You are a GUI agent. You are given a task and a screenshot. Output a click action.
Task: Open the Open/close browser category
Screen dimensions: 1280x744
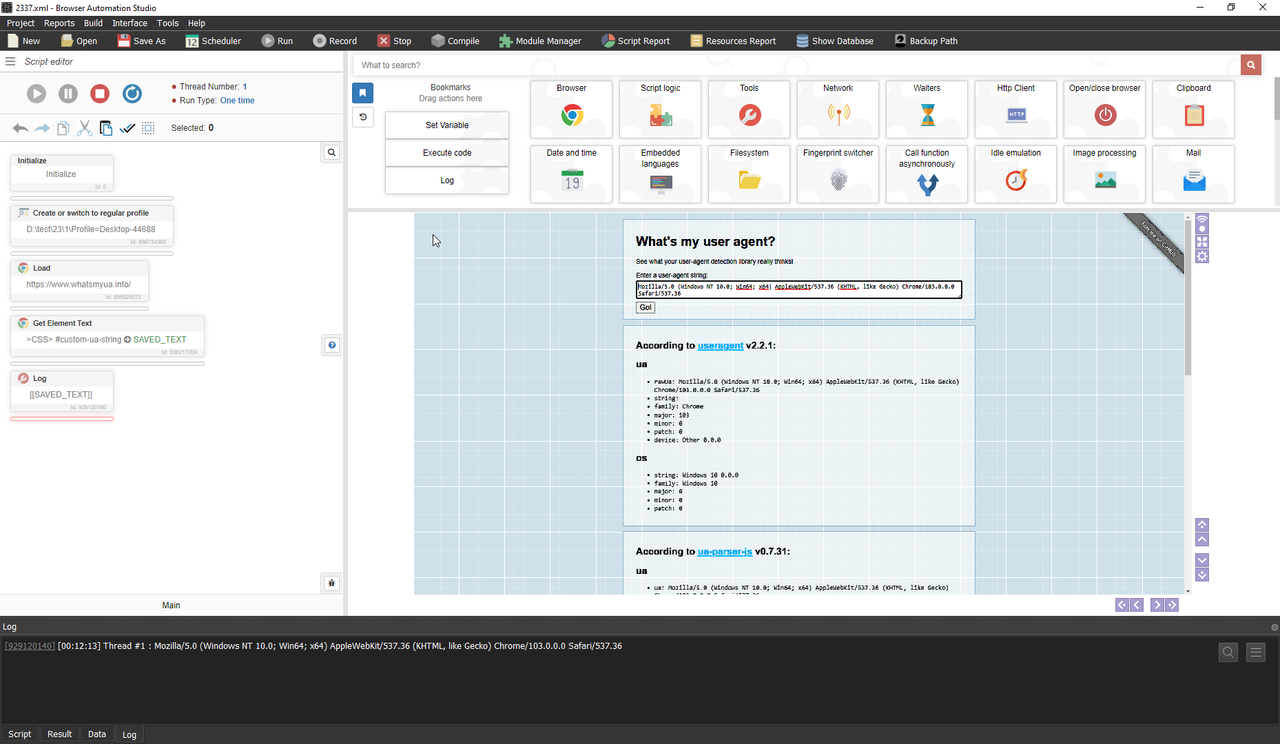point(1105,109)
